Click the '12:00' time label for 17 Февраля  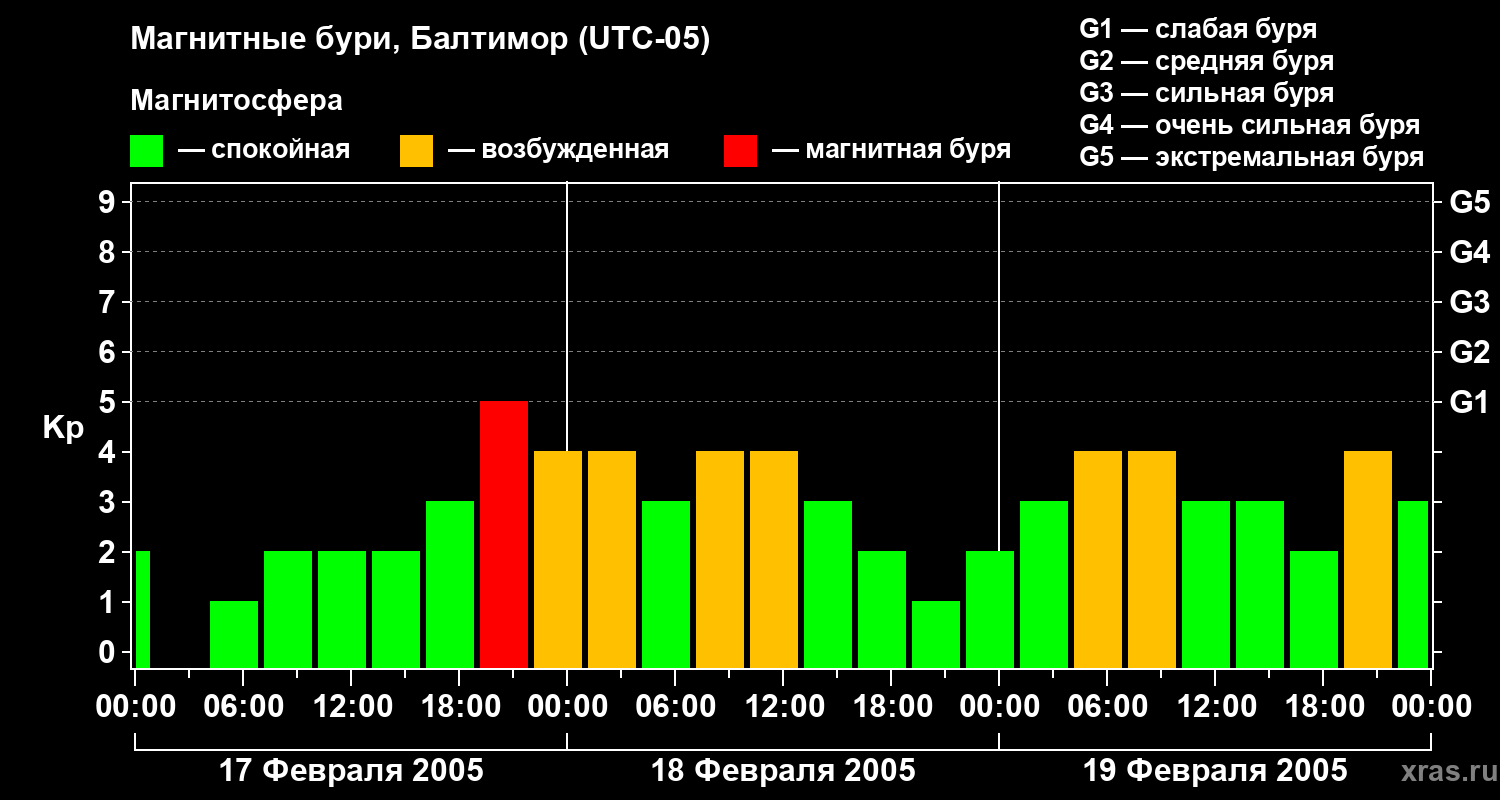coord(351,707)
